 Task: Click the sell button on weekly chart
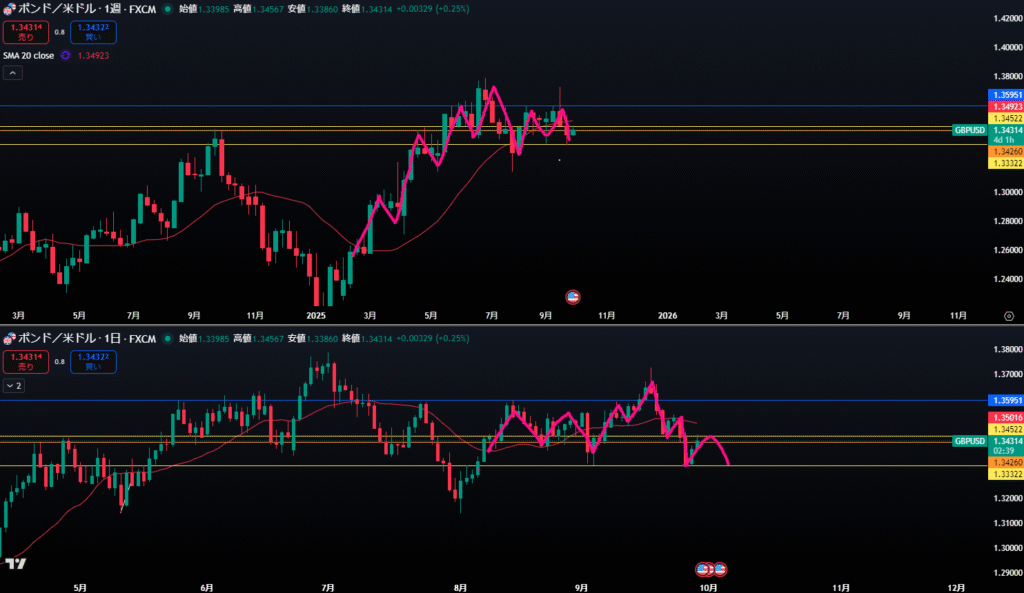click(24, 32)
